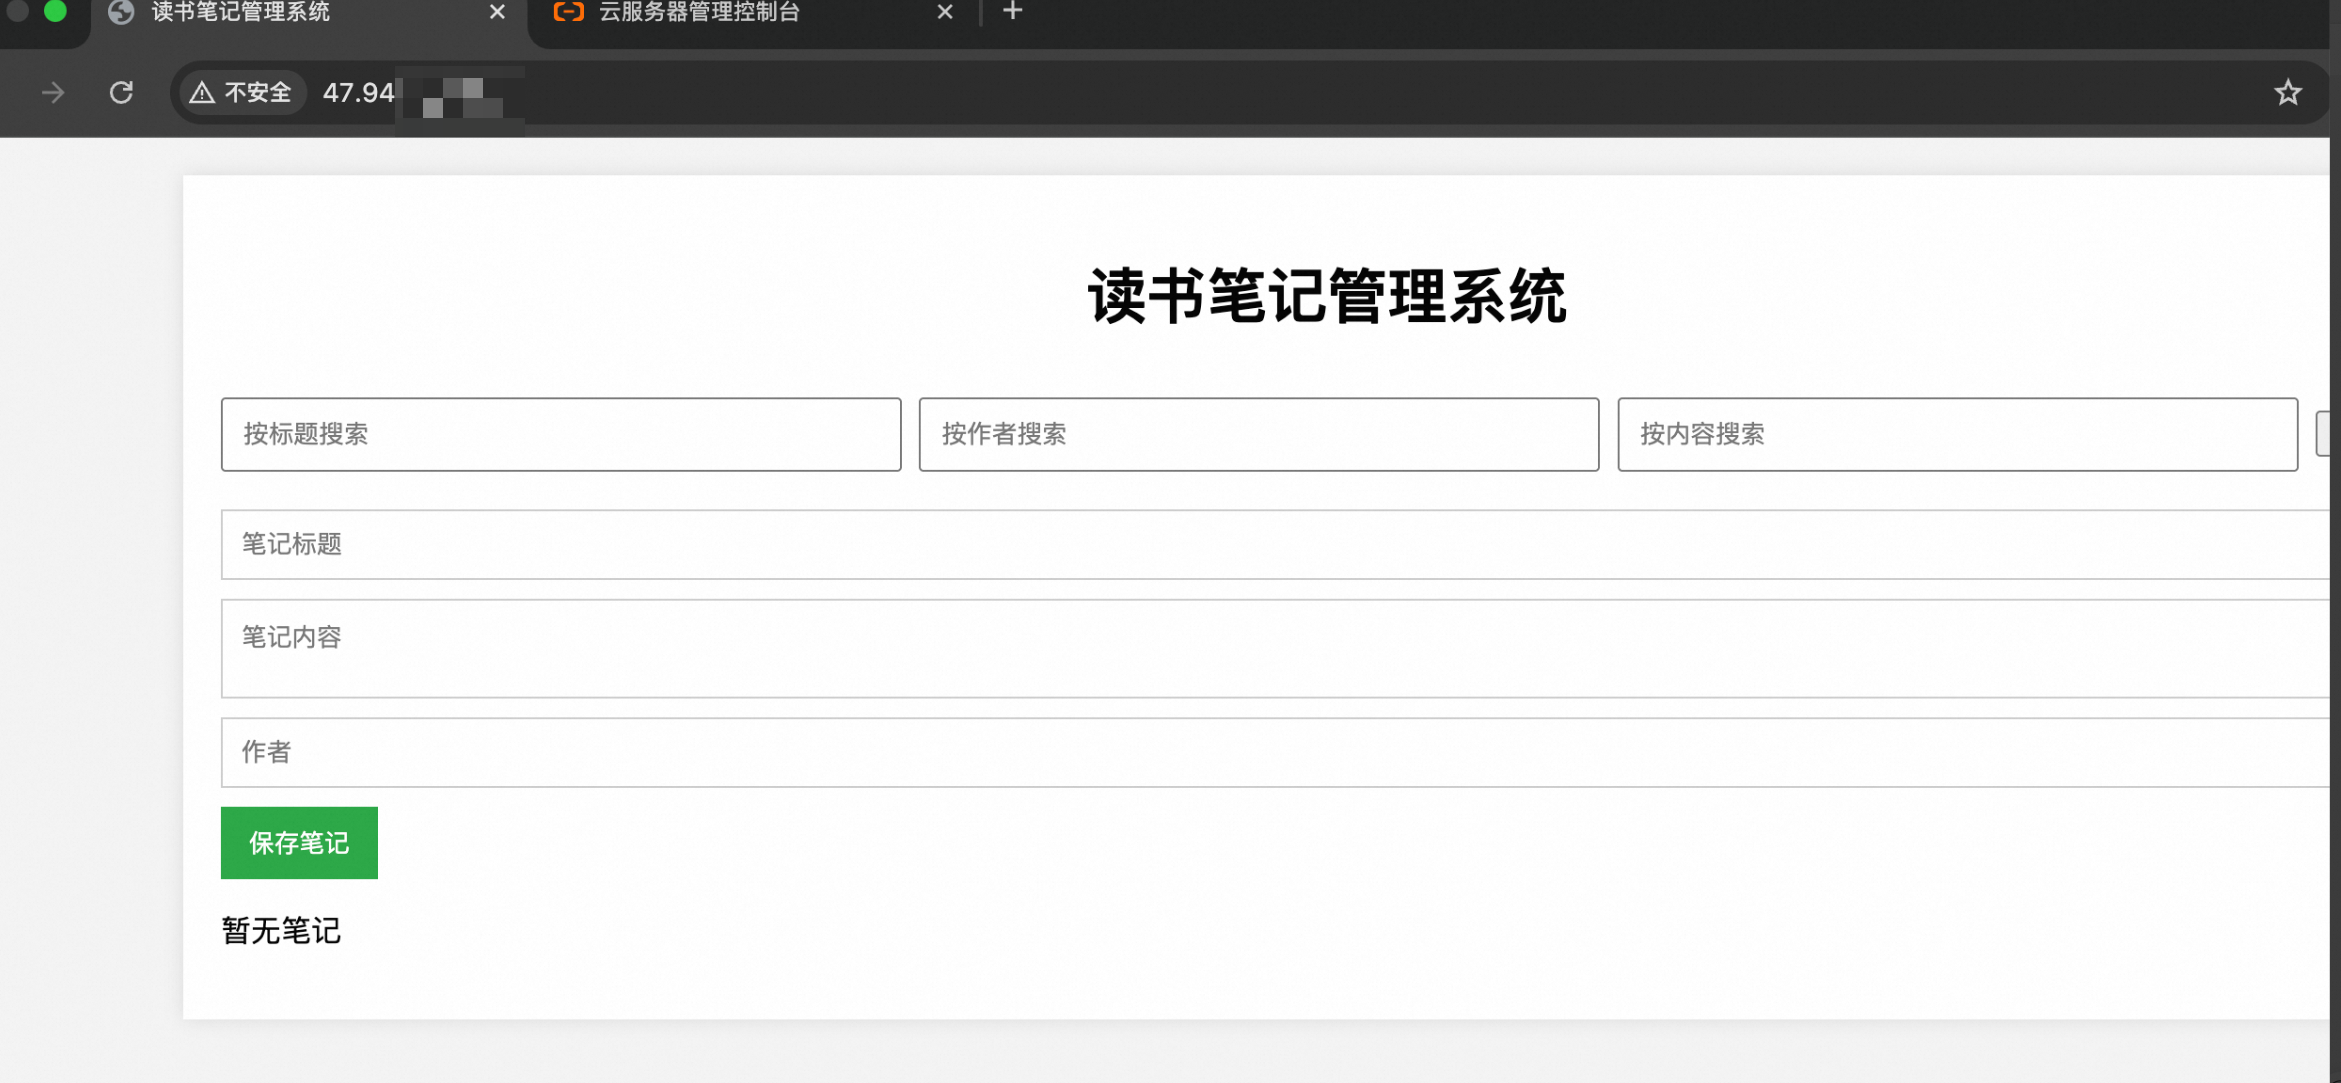Click the orange Aliyun icon on the second tab

point(568,12)
